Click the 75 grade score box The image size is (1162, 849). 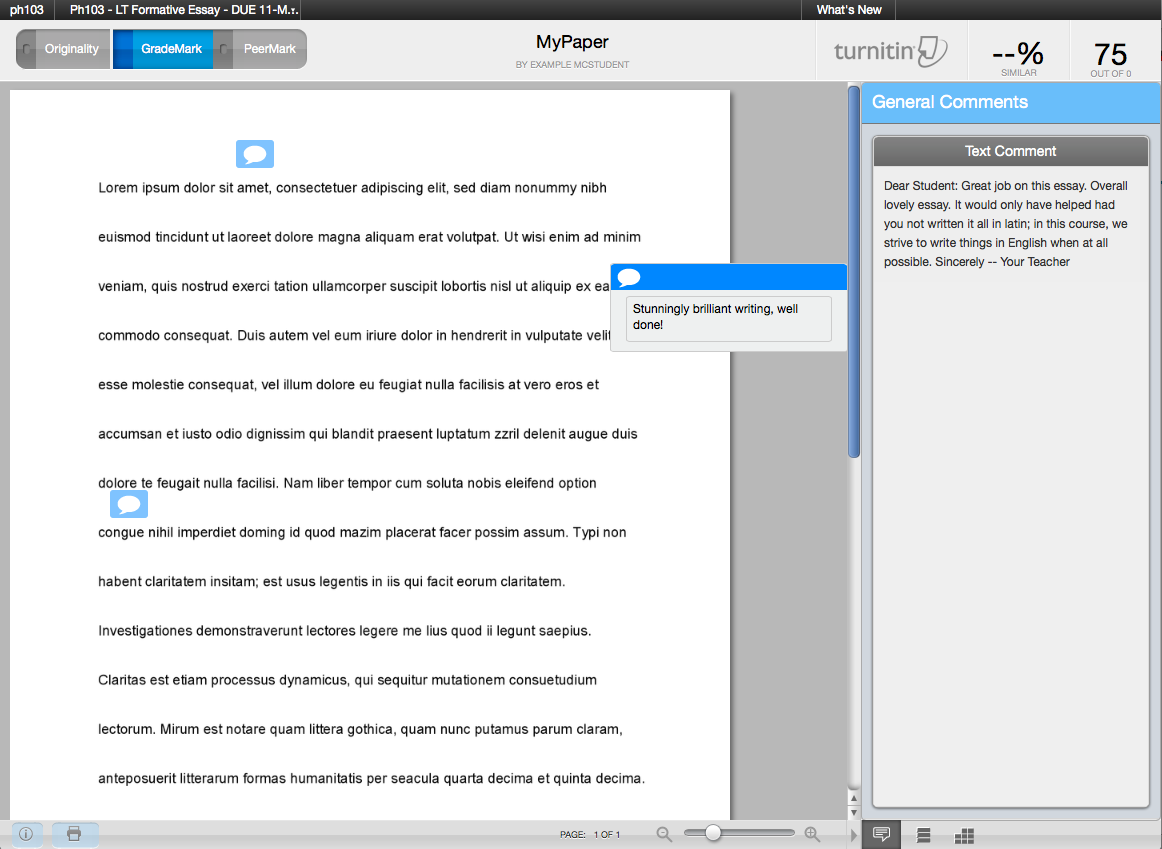coord(1110,54)
